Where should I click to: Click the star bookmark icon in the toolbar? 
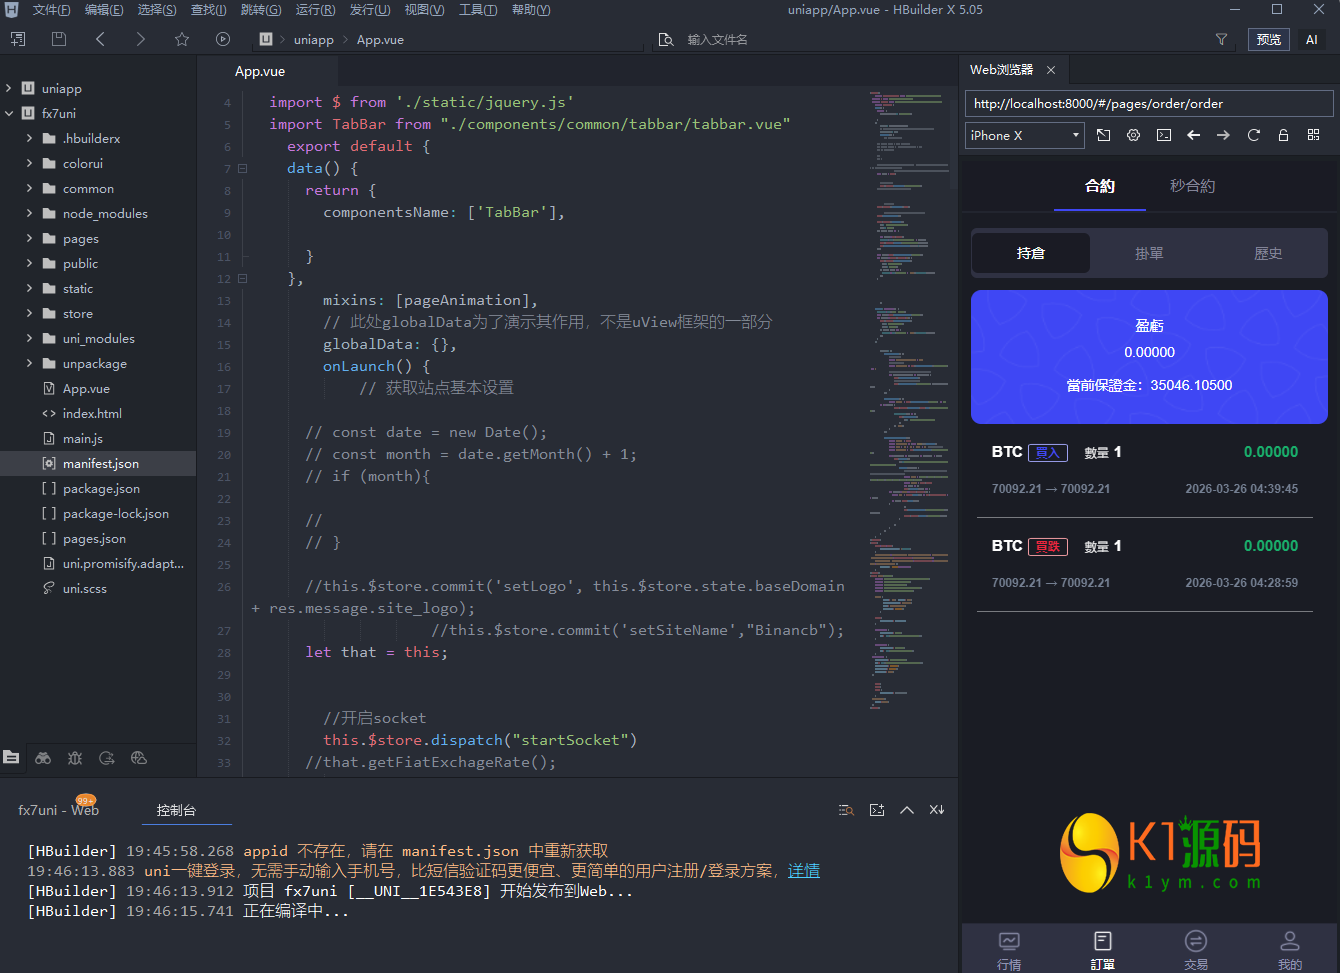pyautogui.click(x=182, y=40)
